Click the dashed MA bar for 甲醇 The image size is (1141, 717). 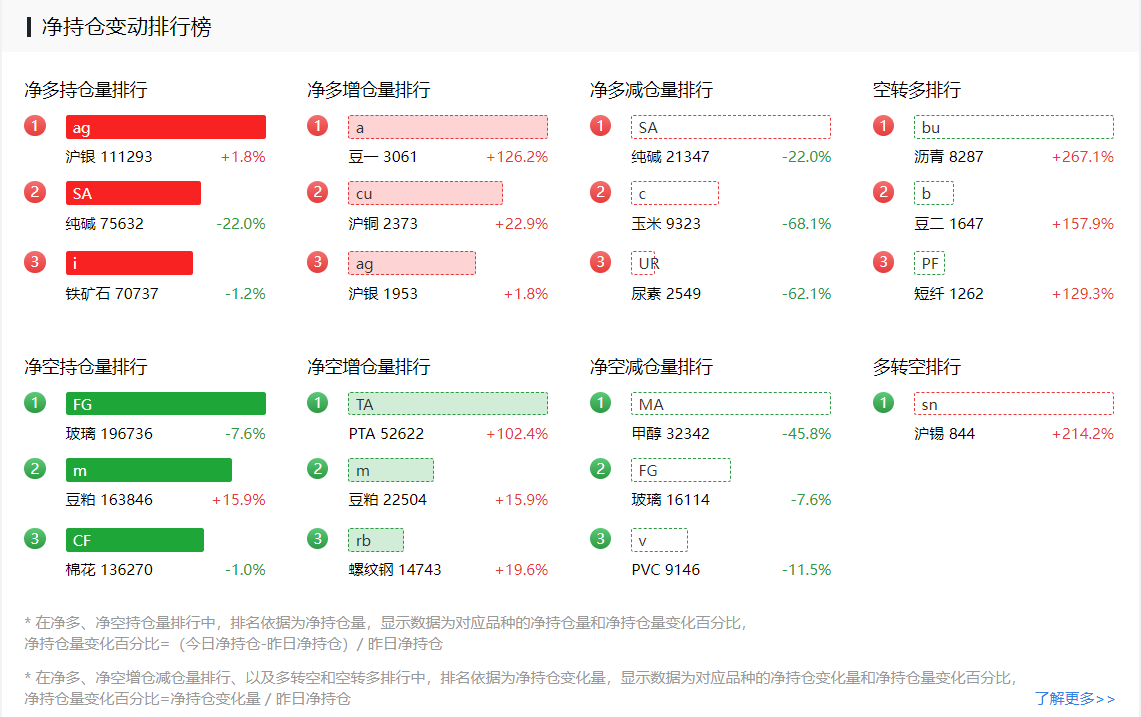pyautogui.click(x=731, y=404)
